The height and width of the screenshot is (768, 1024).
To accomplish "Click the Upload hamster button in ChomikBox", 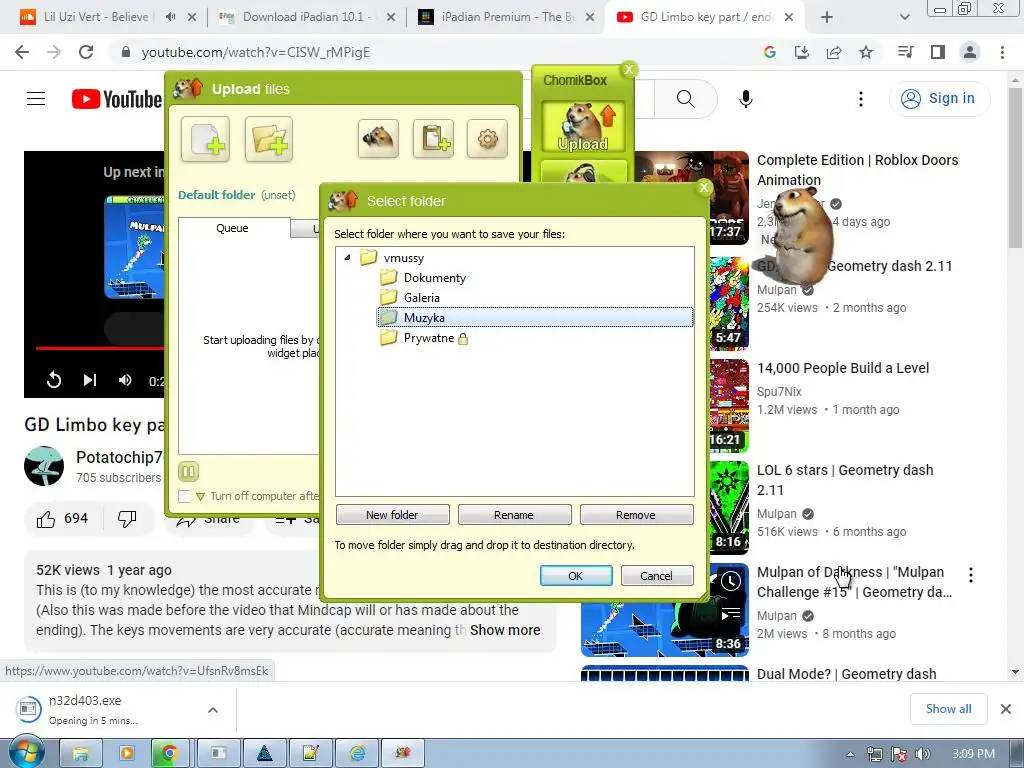I will pos(583,127).
